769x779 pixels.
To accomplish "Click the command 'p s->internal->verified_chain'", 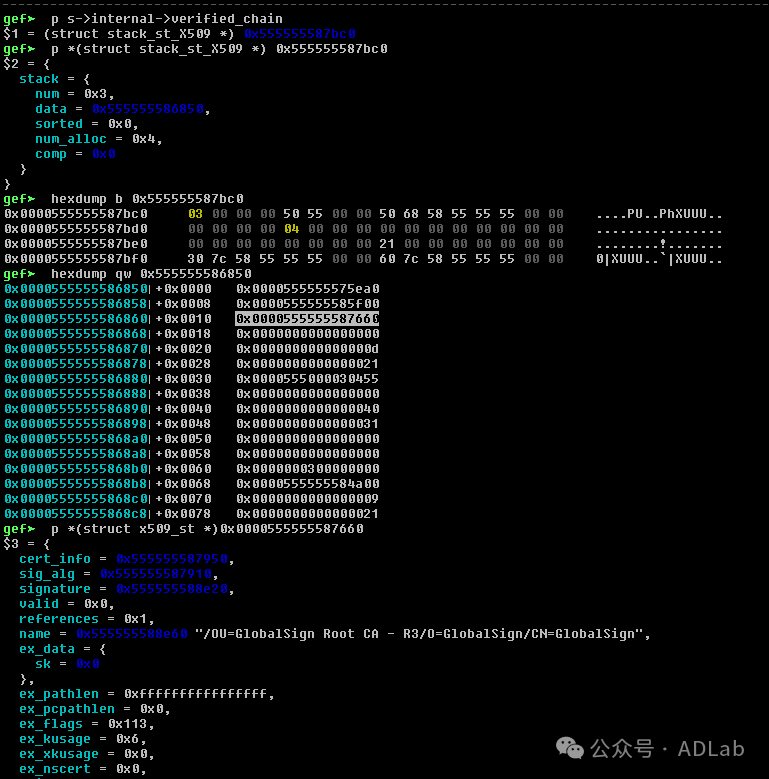I will pyautogui.click(x=166, y=19).
